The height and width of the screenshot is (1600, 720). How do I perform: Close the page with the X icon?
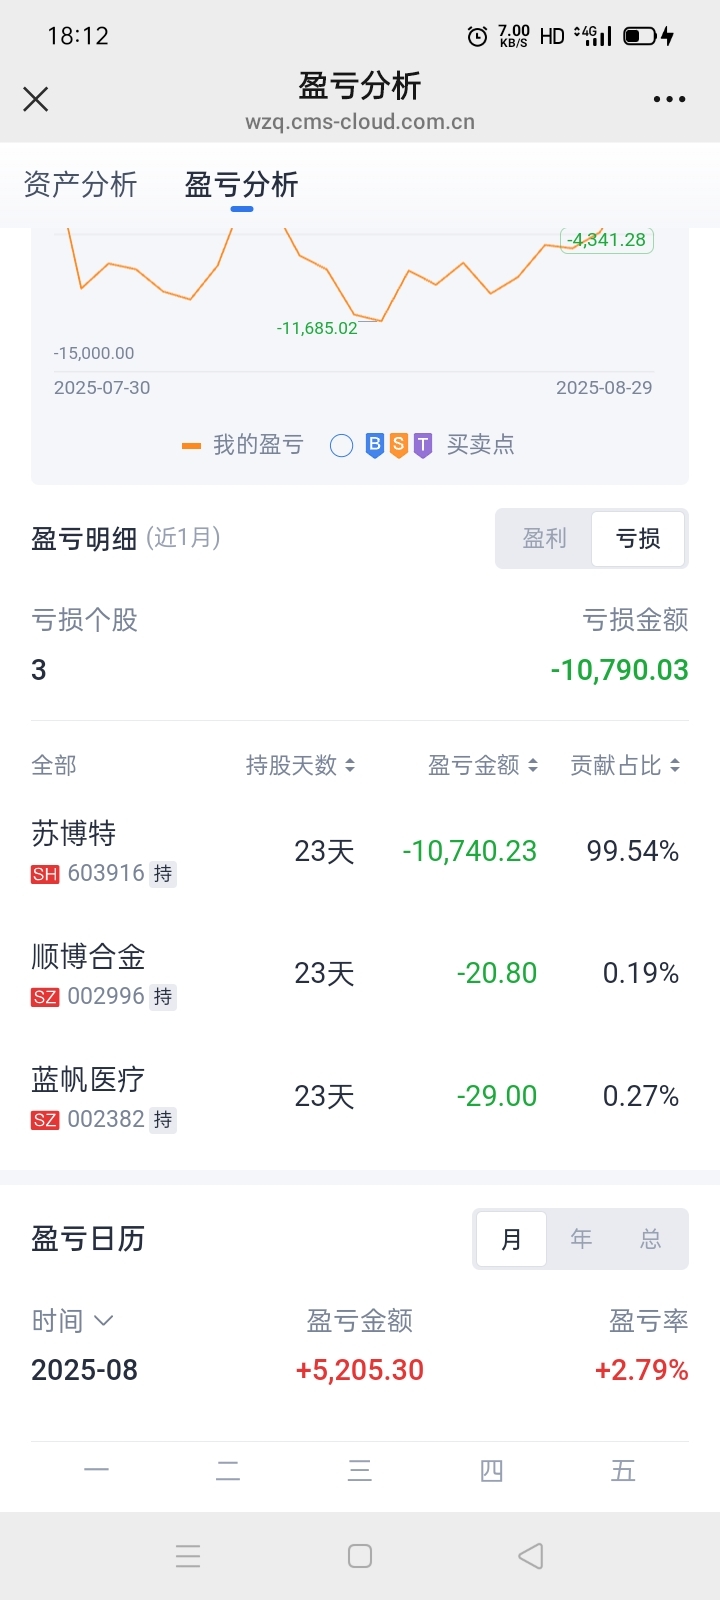pyautogui.click(x=36, y=99)
